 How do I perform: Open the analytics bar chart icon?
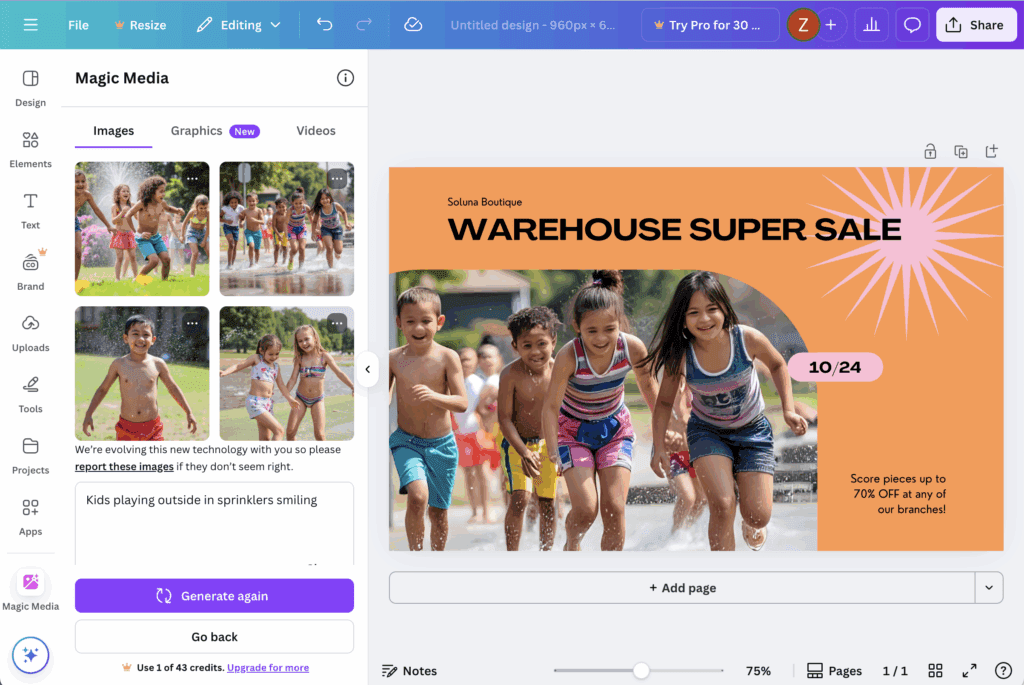[x=871, y=25]
